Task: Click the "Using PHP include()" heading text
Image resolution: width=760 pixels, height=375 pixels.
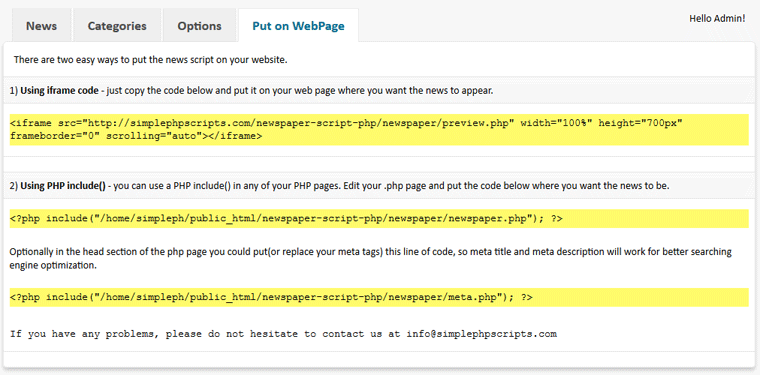Action: point(63,186)
